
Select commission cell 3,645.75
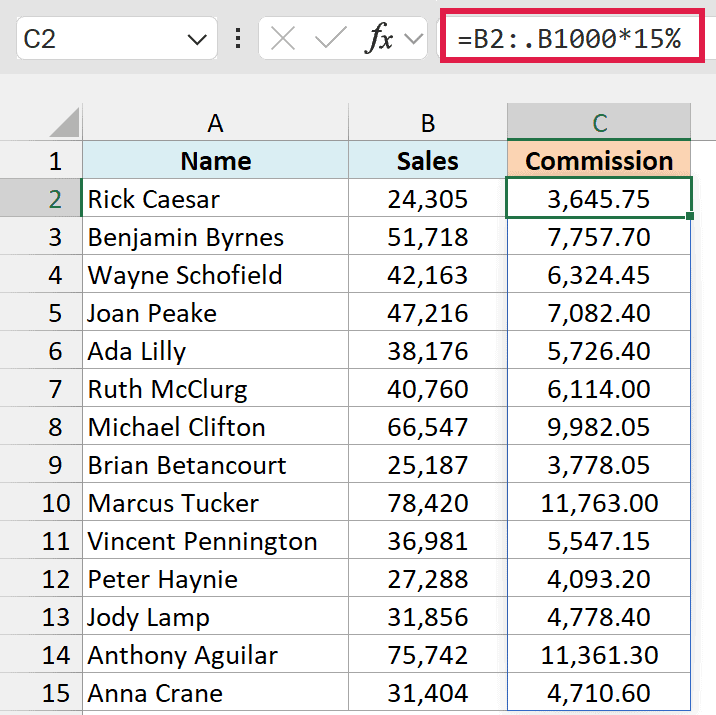coord(599,198)
